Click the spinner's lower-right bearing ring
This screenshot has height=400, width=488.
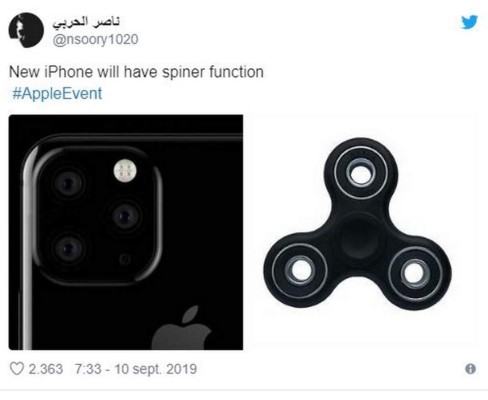click(x=415, y=273)
